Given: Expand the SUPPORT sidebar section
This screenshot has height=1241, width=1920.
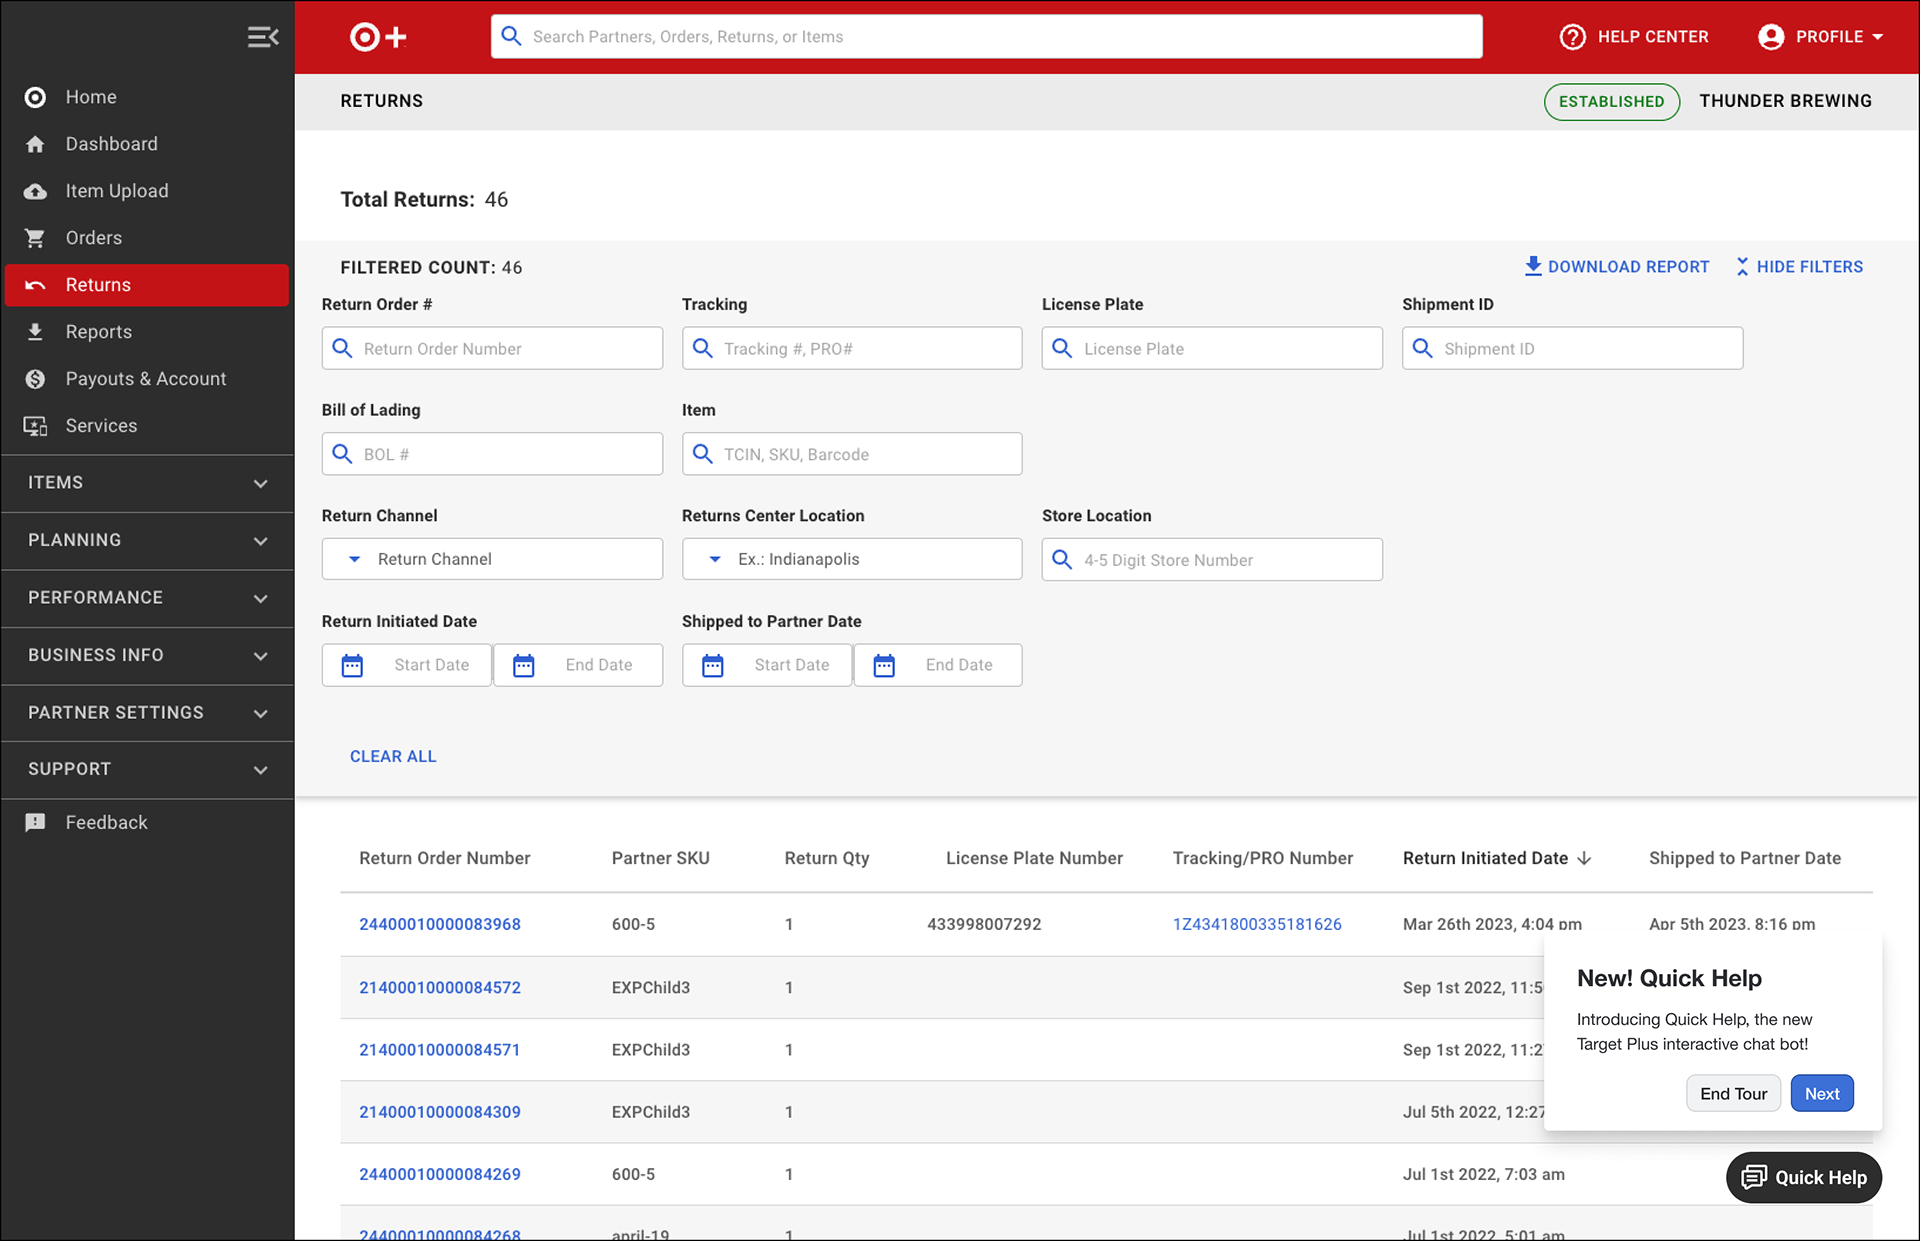Looking at the screenshot, I should pyautogui.click(x=148, y=769).
